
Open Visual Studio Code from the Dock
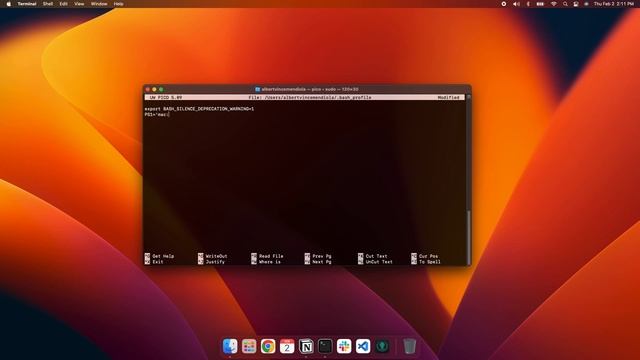(363, 346)
